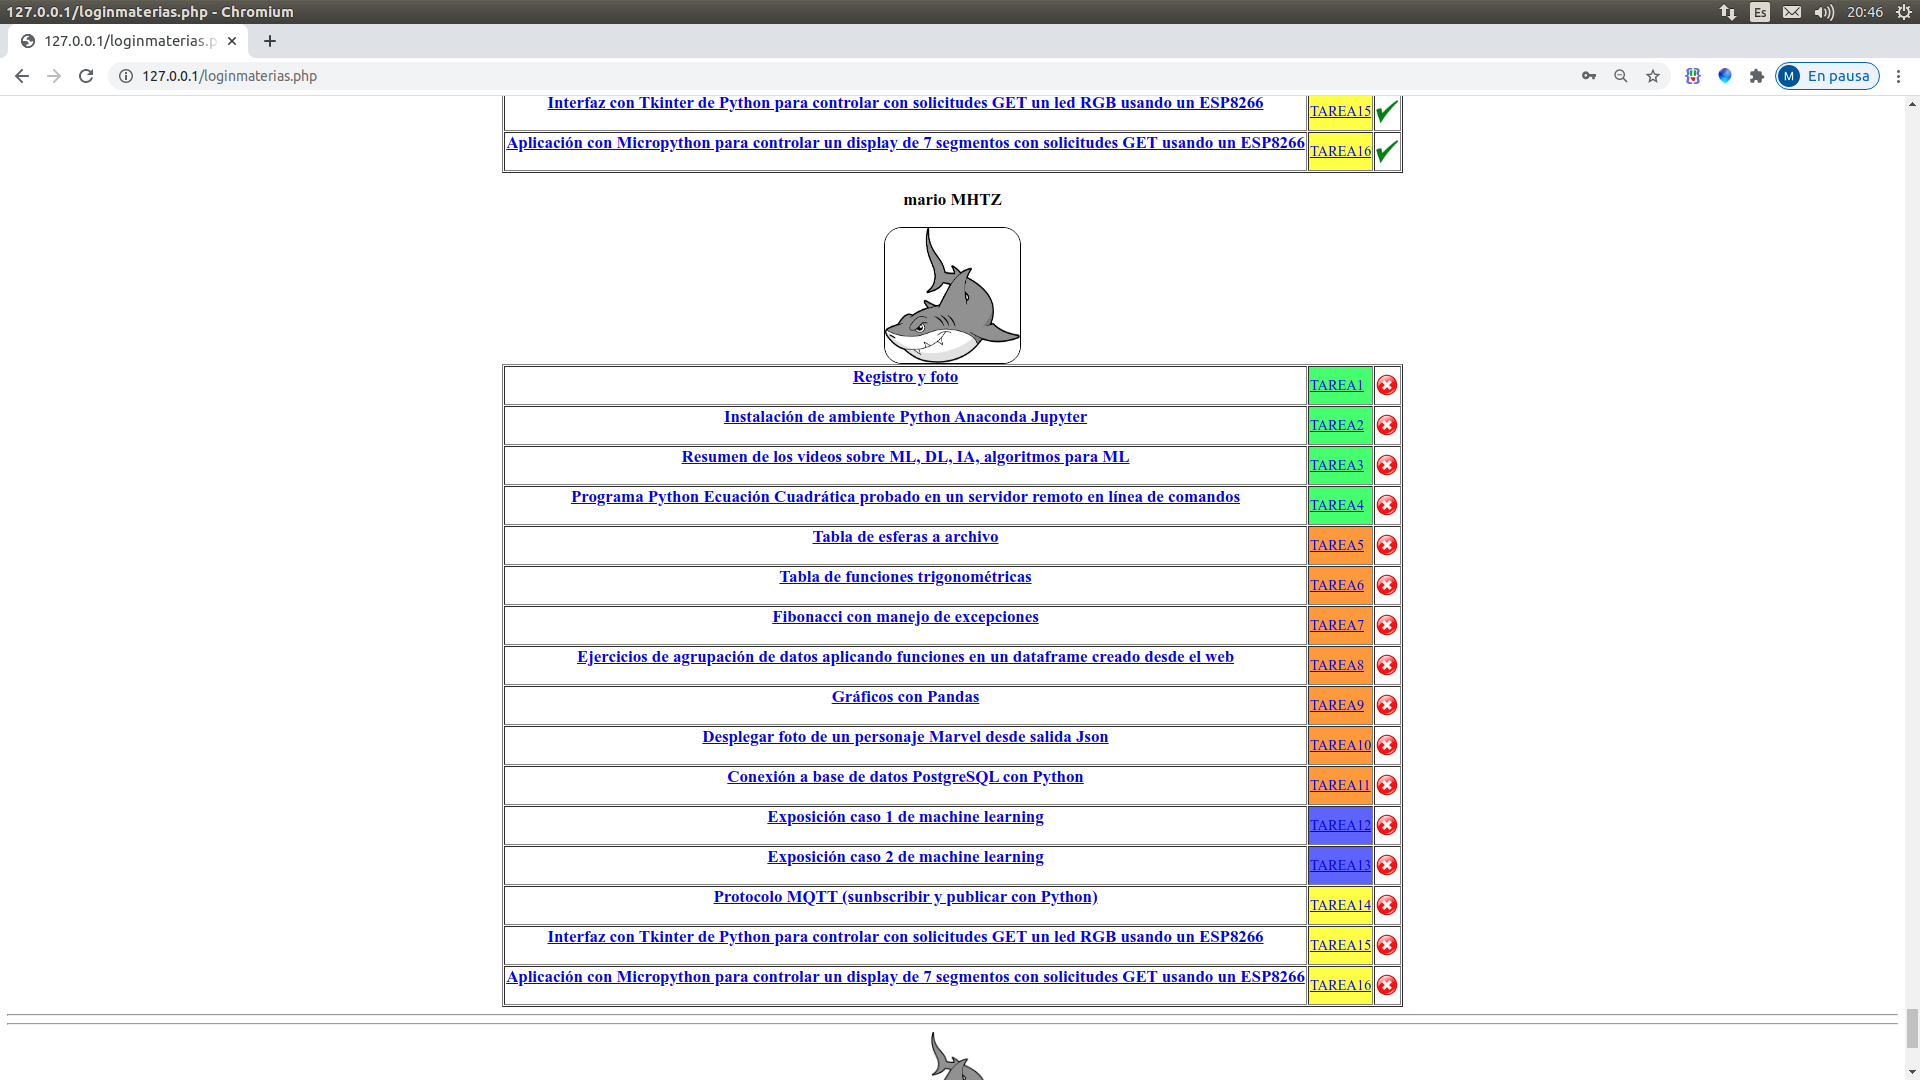Open Chromium three-dot menu
This screenshot has width=1920, height=1080.
pos(1898,76)
